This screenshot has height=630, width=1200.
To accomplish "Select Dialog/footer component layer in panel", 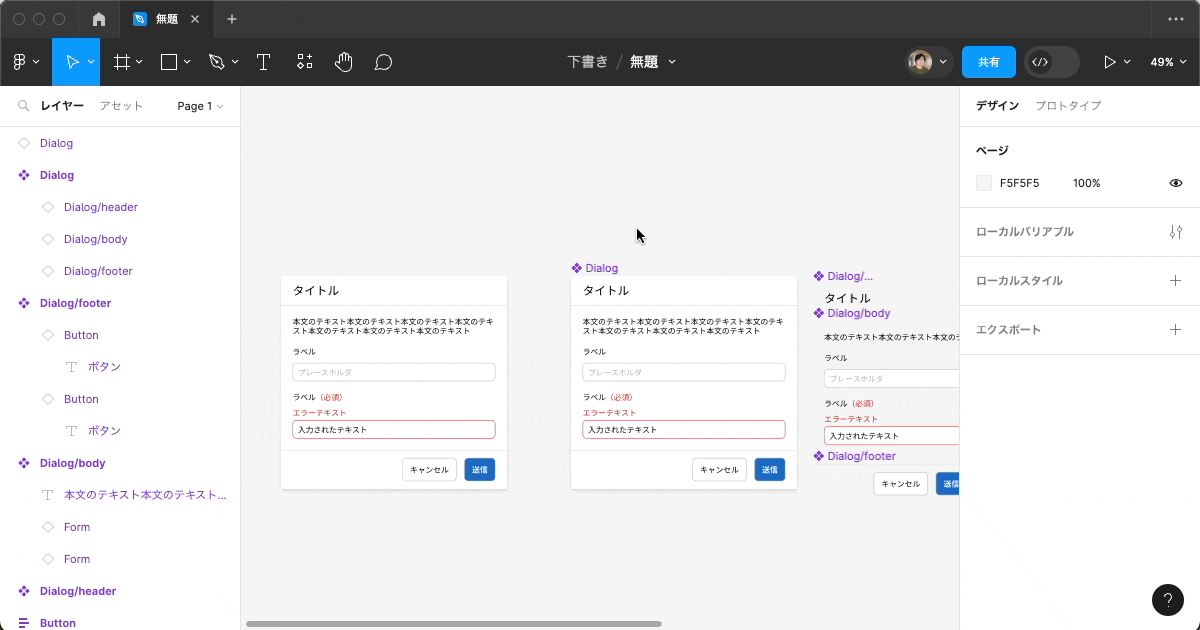I will coord(75,303).
